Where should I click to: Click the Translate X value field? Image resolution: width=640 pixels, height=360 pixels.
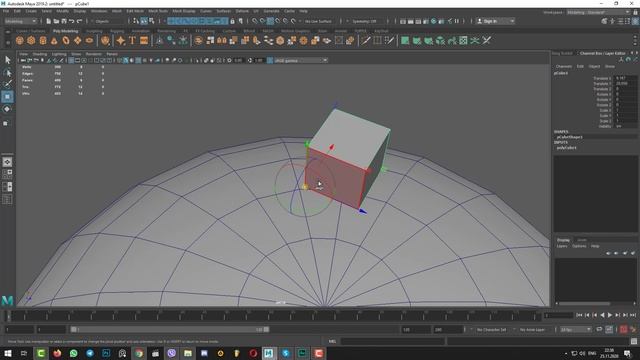tap(625, 78)
